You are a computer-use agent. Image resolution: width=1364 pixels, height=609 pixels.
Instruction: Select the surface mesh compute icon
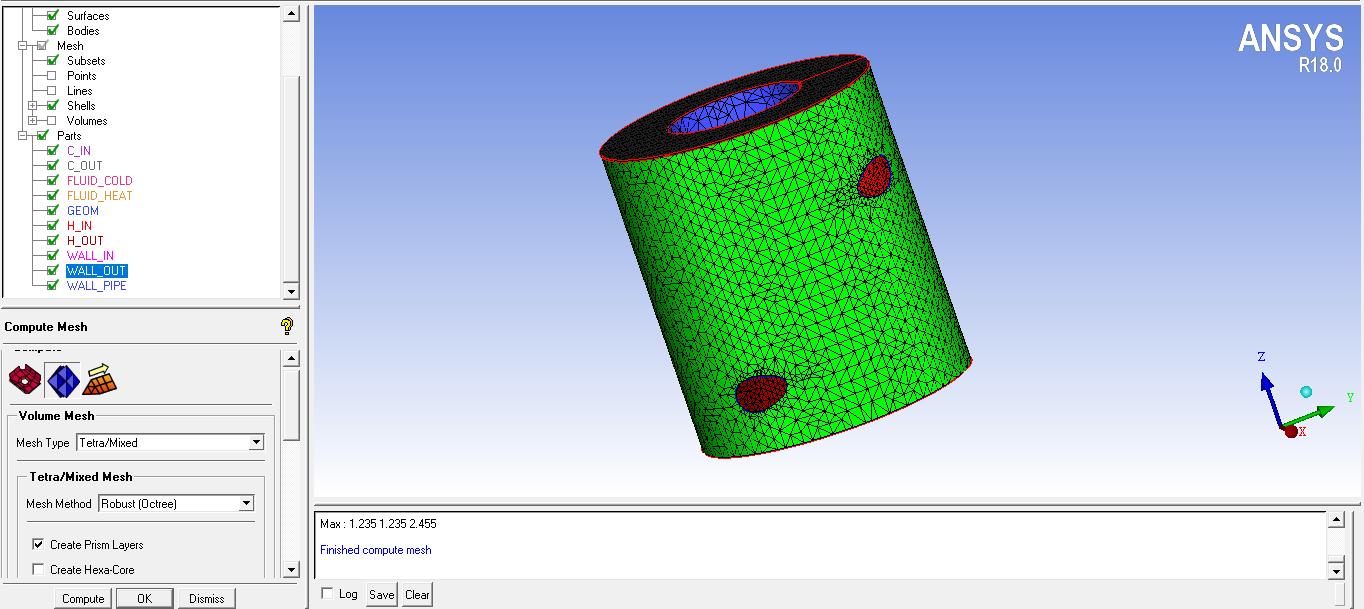pyautogui.click(x=25, y=380)
